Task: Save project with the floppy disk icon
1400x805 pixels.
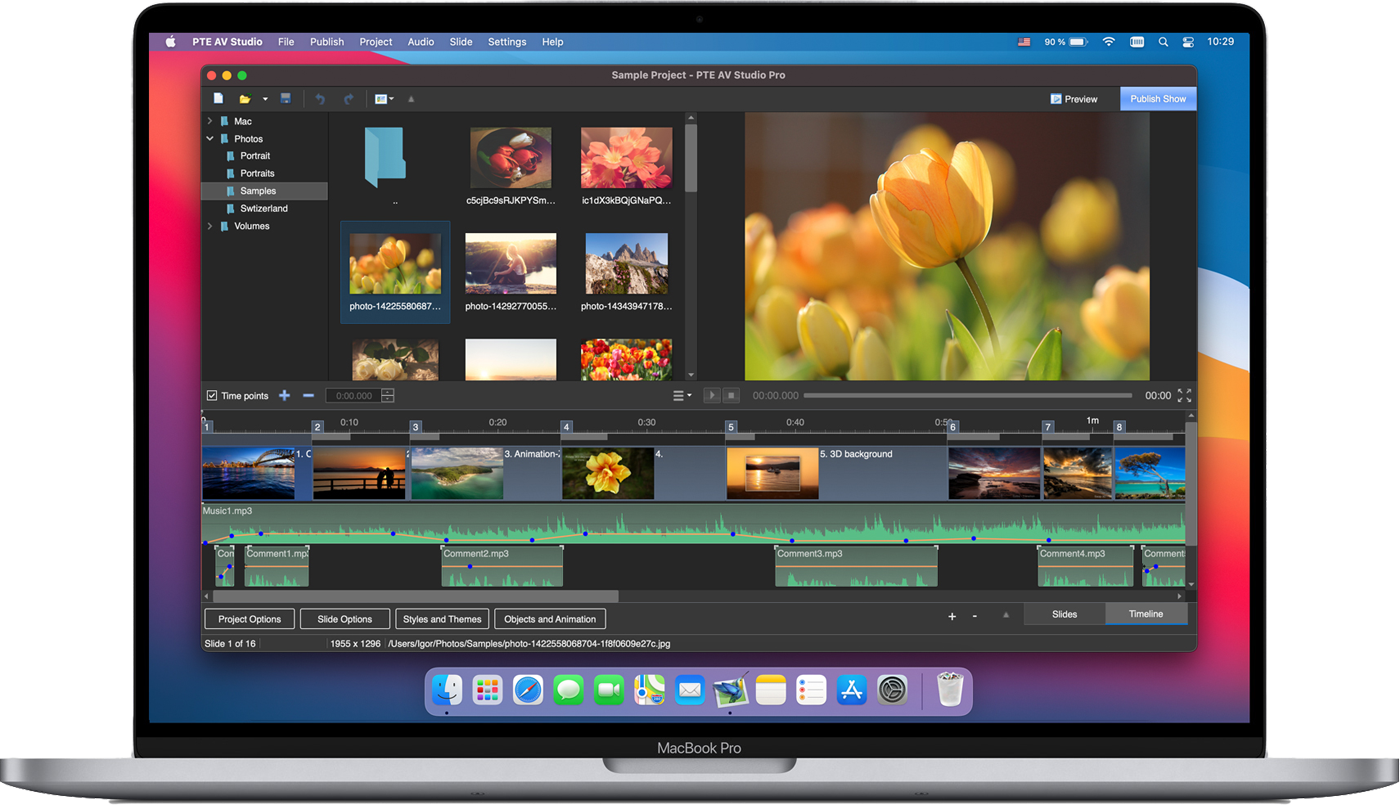Action: tap(286, 99)
